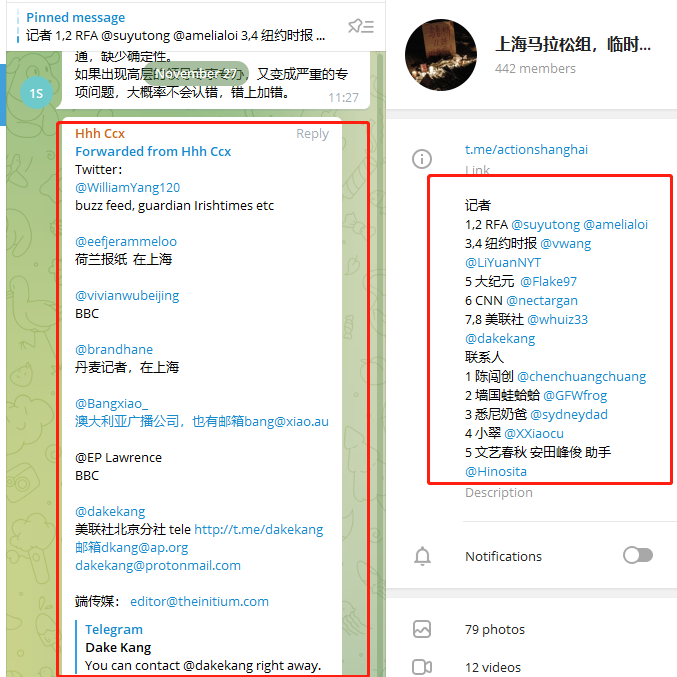Click dakekang@protonmail.com email link
677x677 pixels.
(x=158, y=565)
